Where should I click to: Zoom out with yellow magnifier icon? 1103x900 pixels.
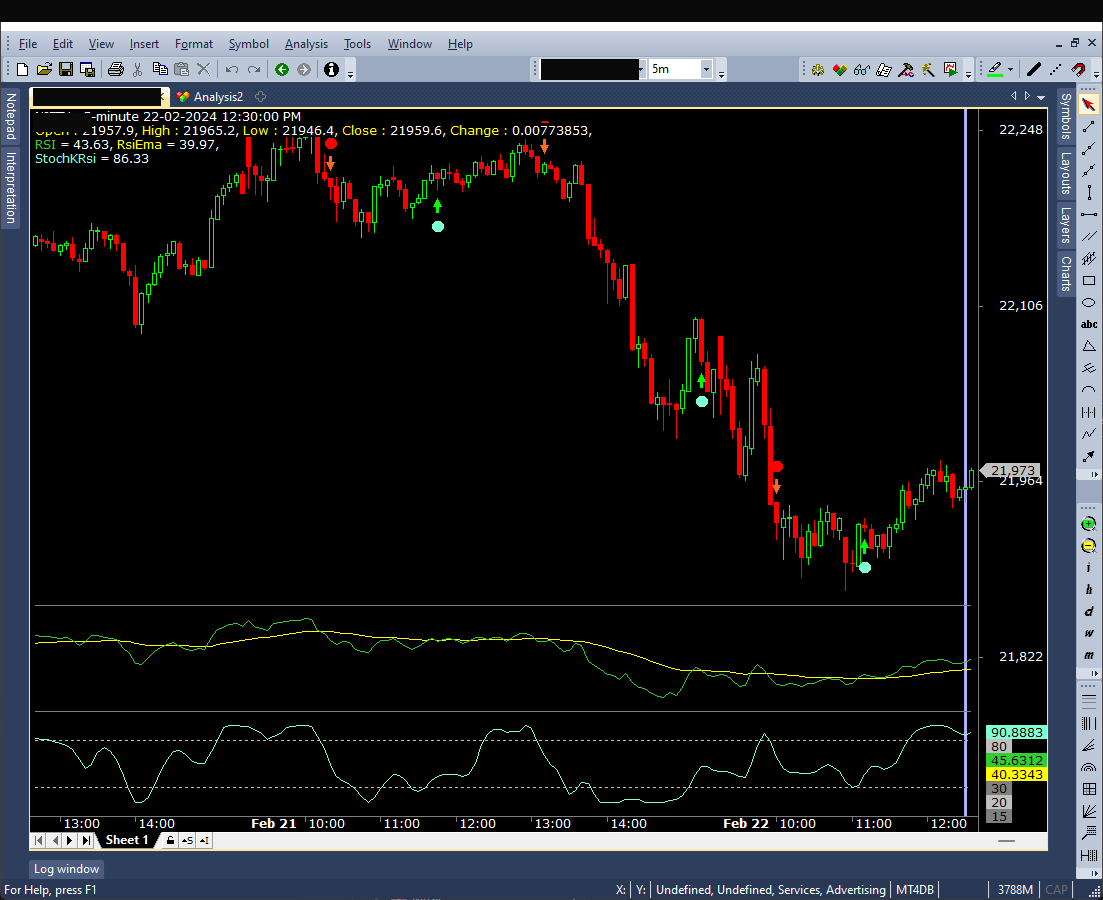pos(1088,546)
